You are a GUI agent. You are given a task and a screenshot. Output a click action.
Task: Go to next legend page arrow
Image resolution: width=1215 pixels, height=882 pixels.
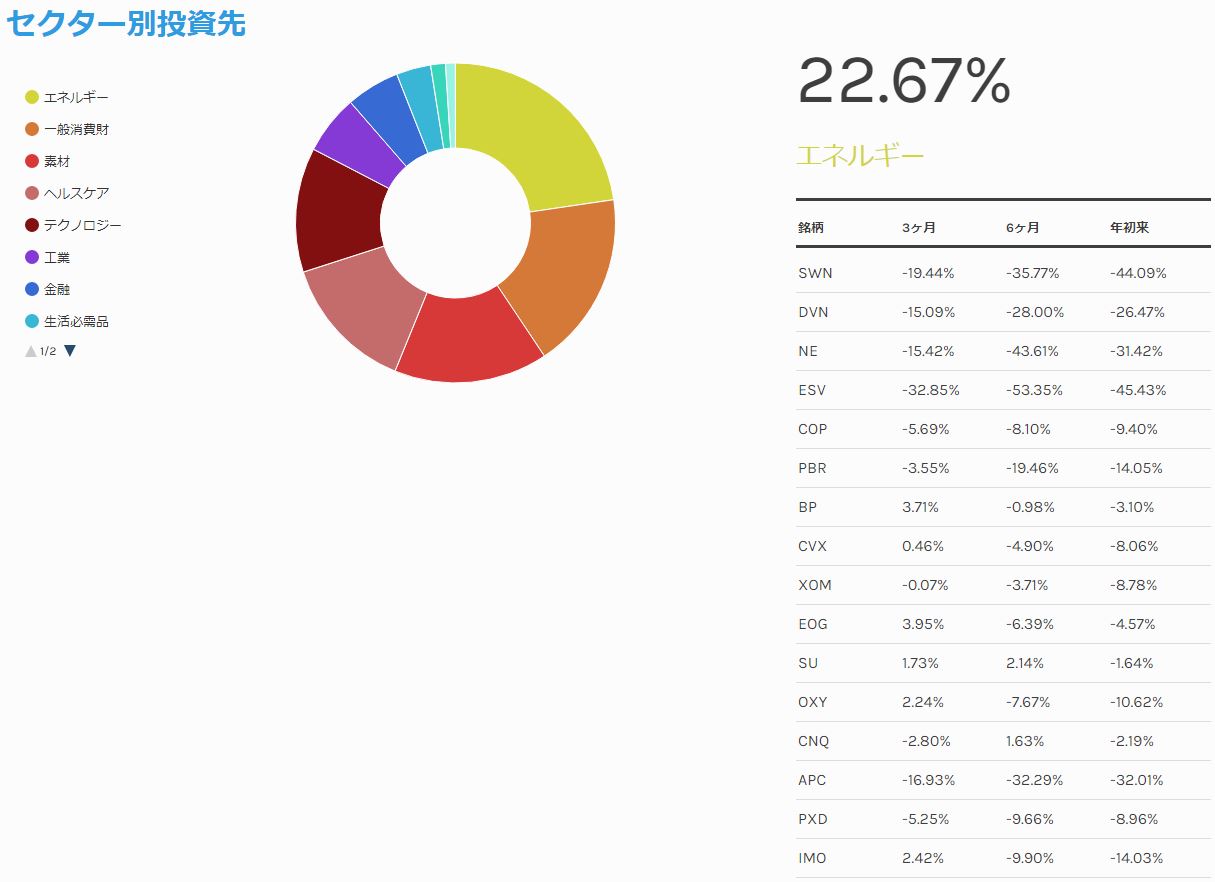(70, 351)
